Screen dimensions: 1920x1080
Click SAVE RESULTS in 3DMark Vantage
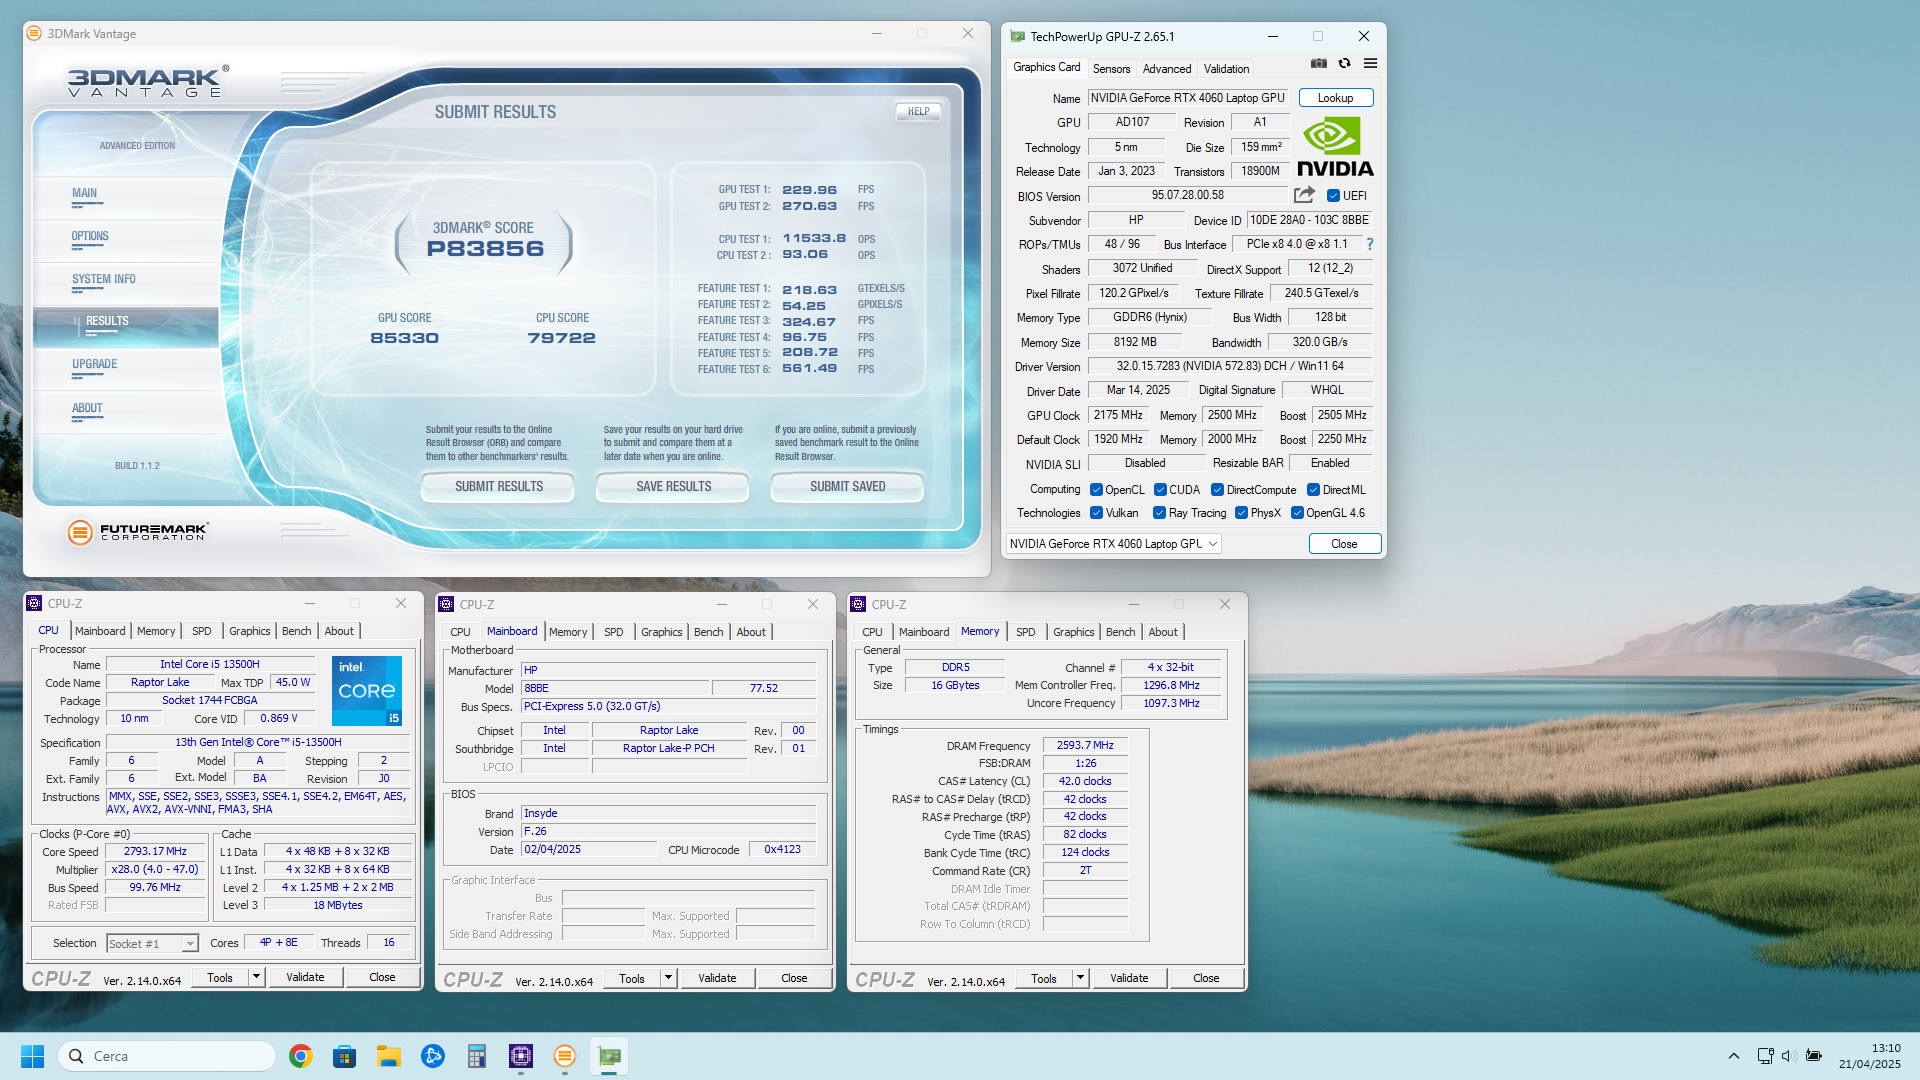pos(673,486)
